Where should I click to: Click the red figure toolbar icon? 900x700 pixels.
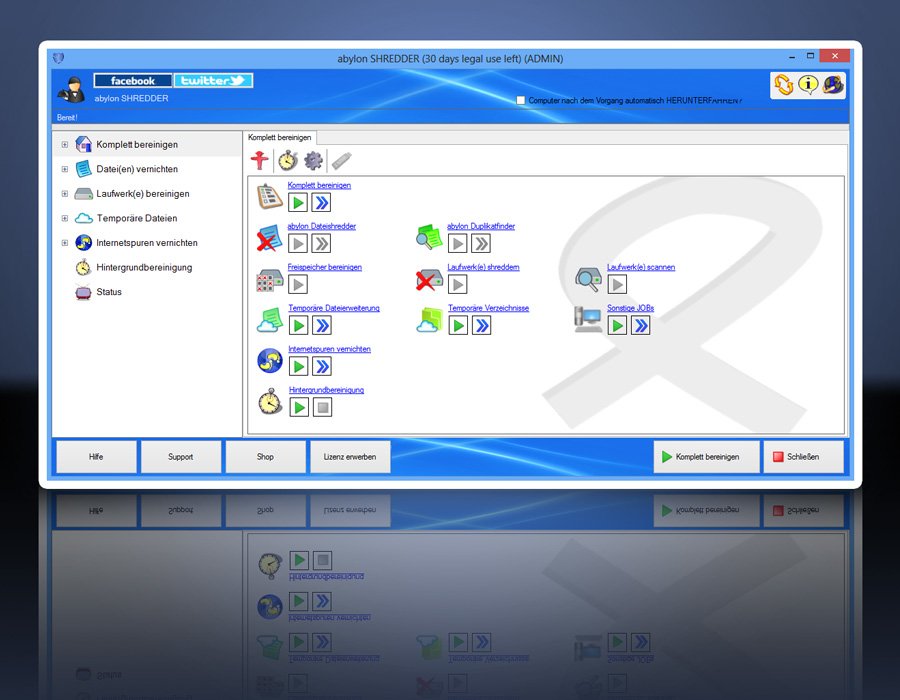259,160
